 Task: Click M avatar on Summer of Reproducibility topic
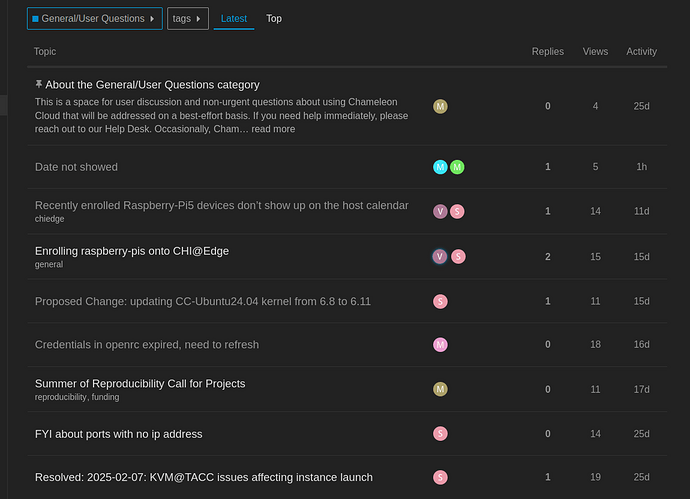point(440,389)
